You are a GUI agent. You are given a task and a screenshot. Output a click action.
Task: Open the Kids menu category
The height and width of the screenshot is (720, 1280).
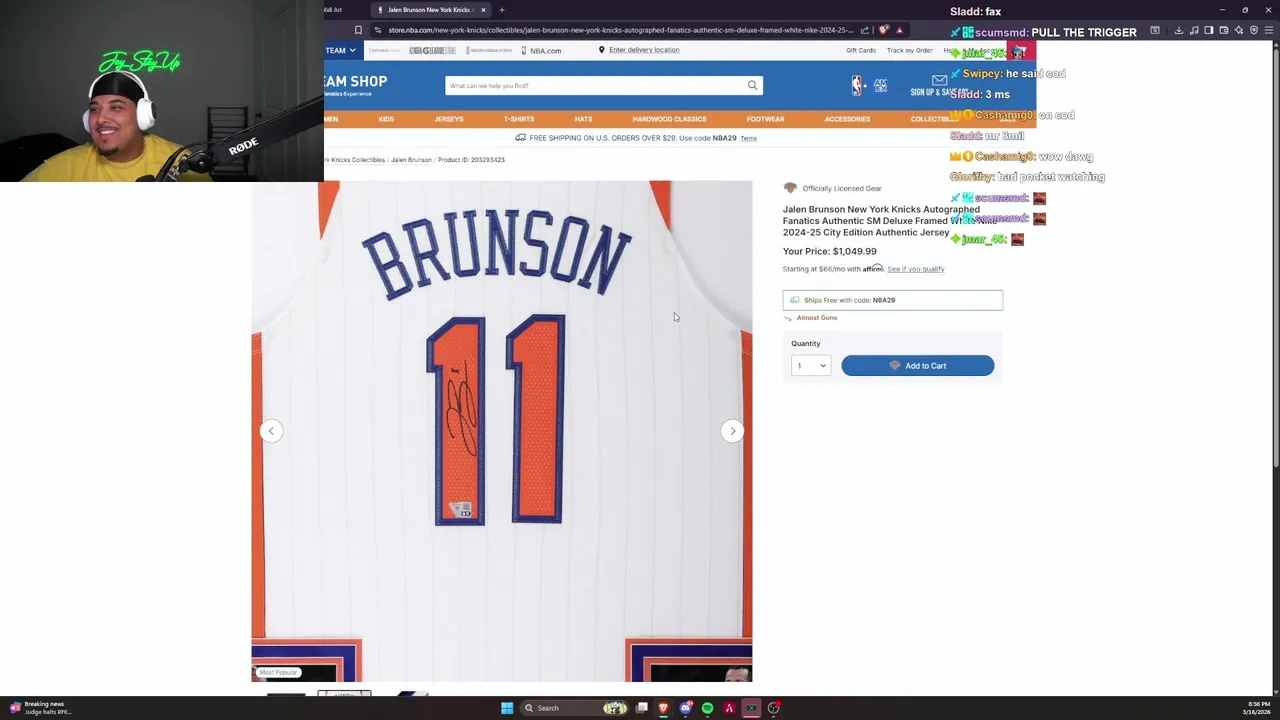pyautogui.click(x=386, y=119)
